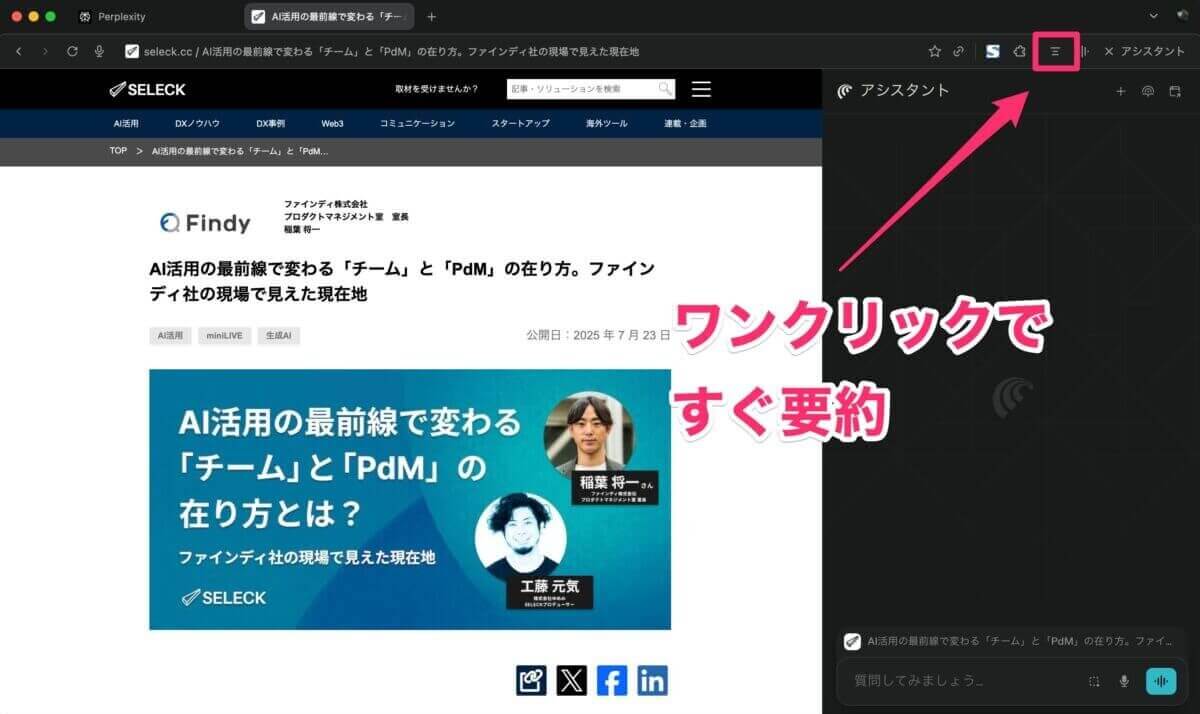Open the extensions puzzle-piece menu
Viewport: 1200px width, 714px height.
tap(1020, 51)
